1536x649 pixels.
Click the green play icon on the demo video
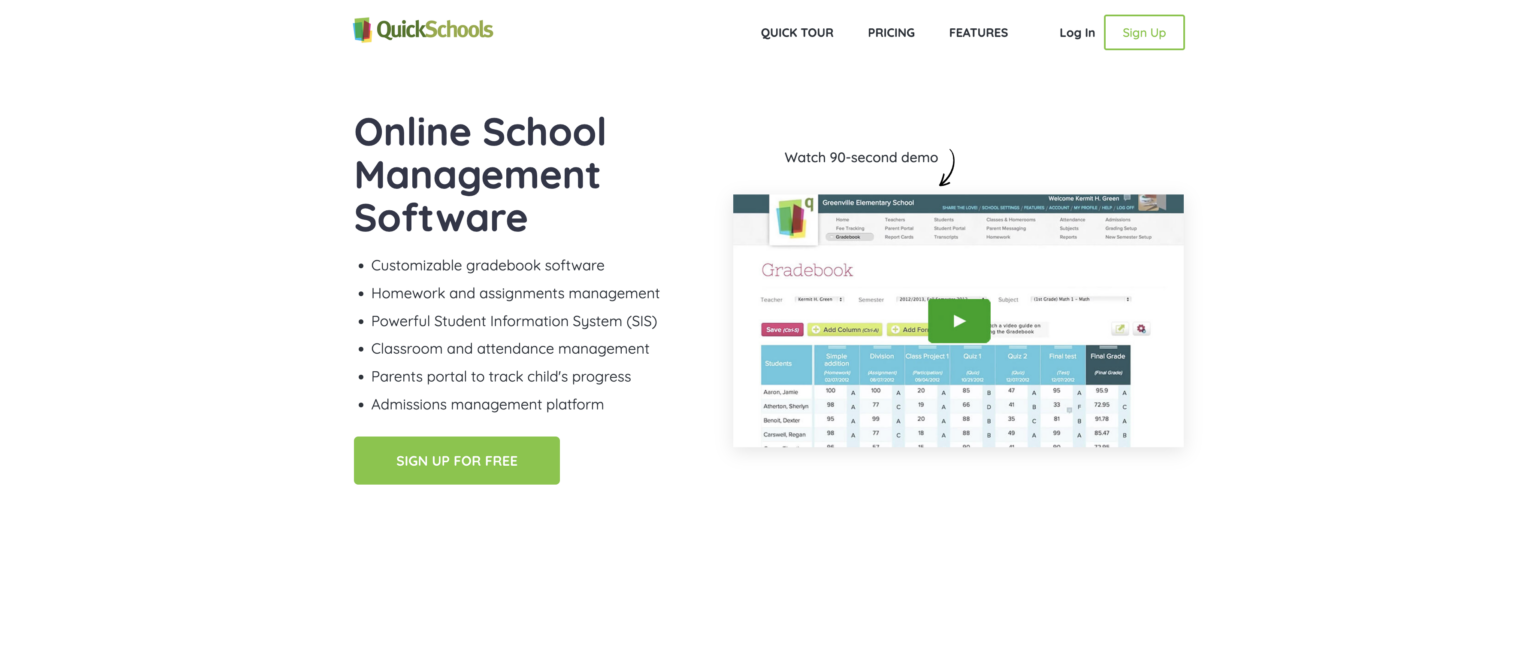(959, 320)
